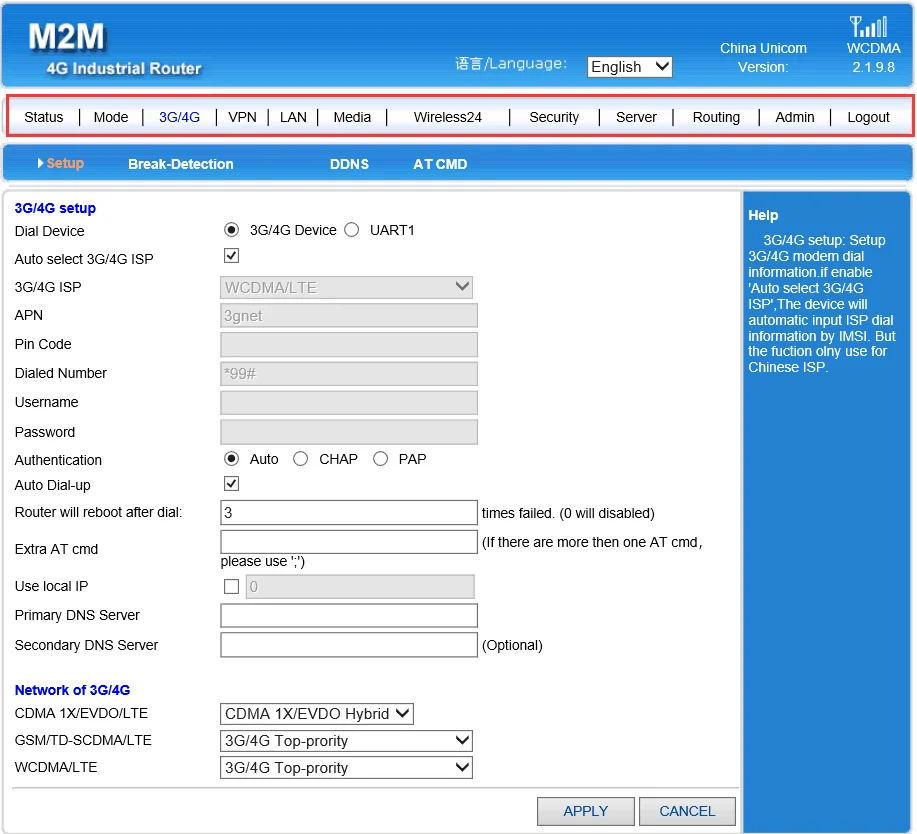The width and height of the screenshot is (917, 834).
Task: Open the AT CMD tab
Action: click(440, 164)
